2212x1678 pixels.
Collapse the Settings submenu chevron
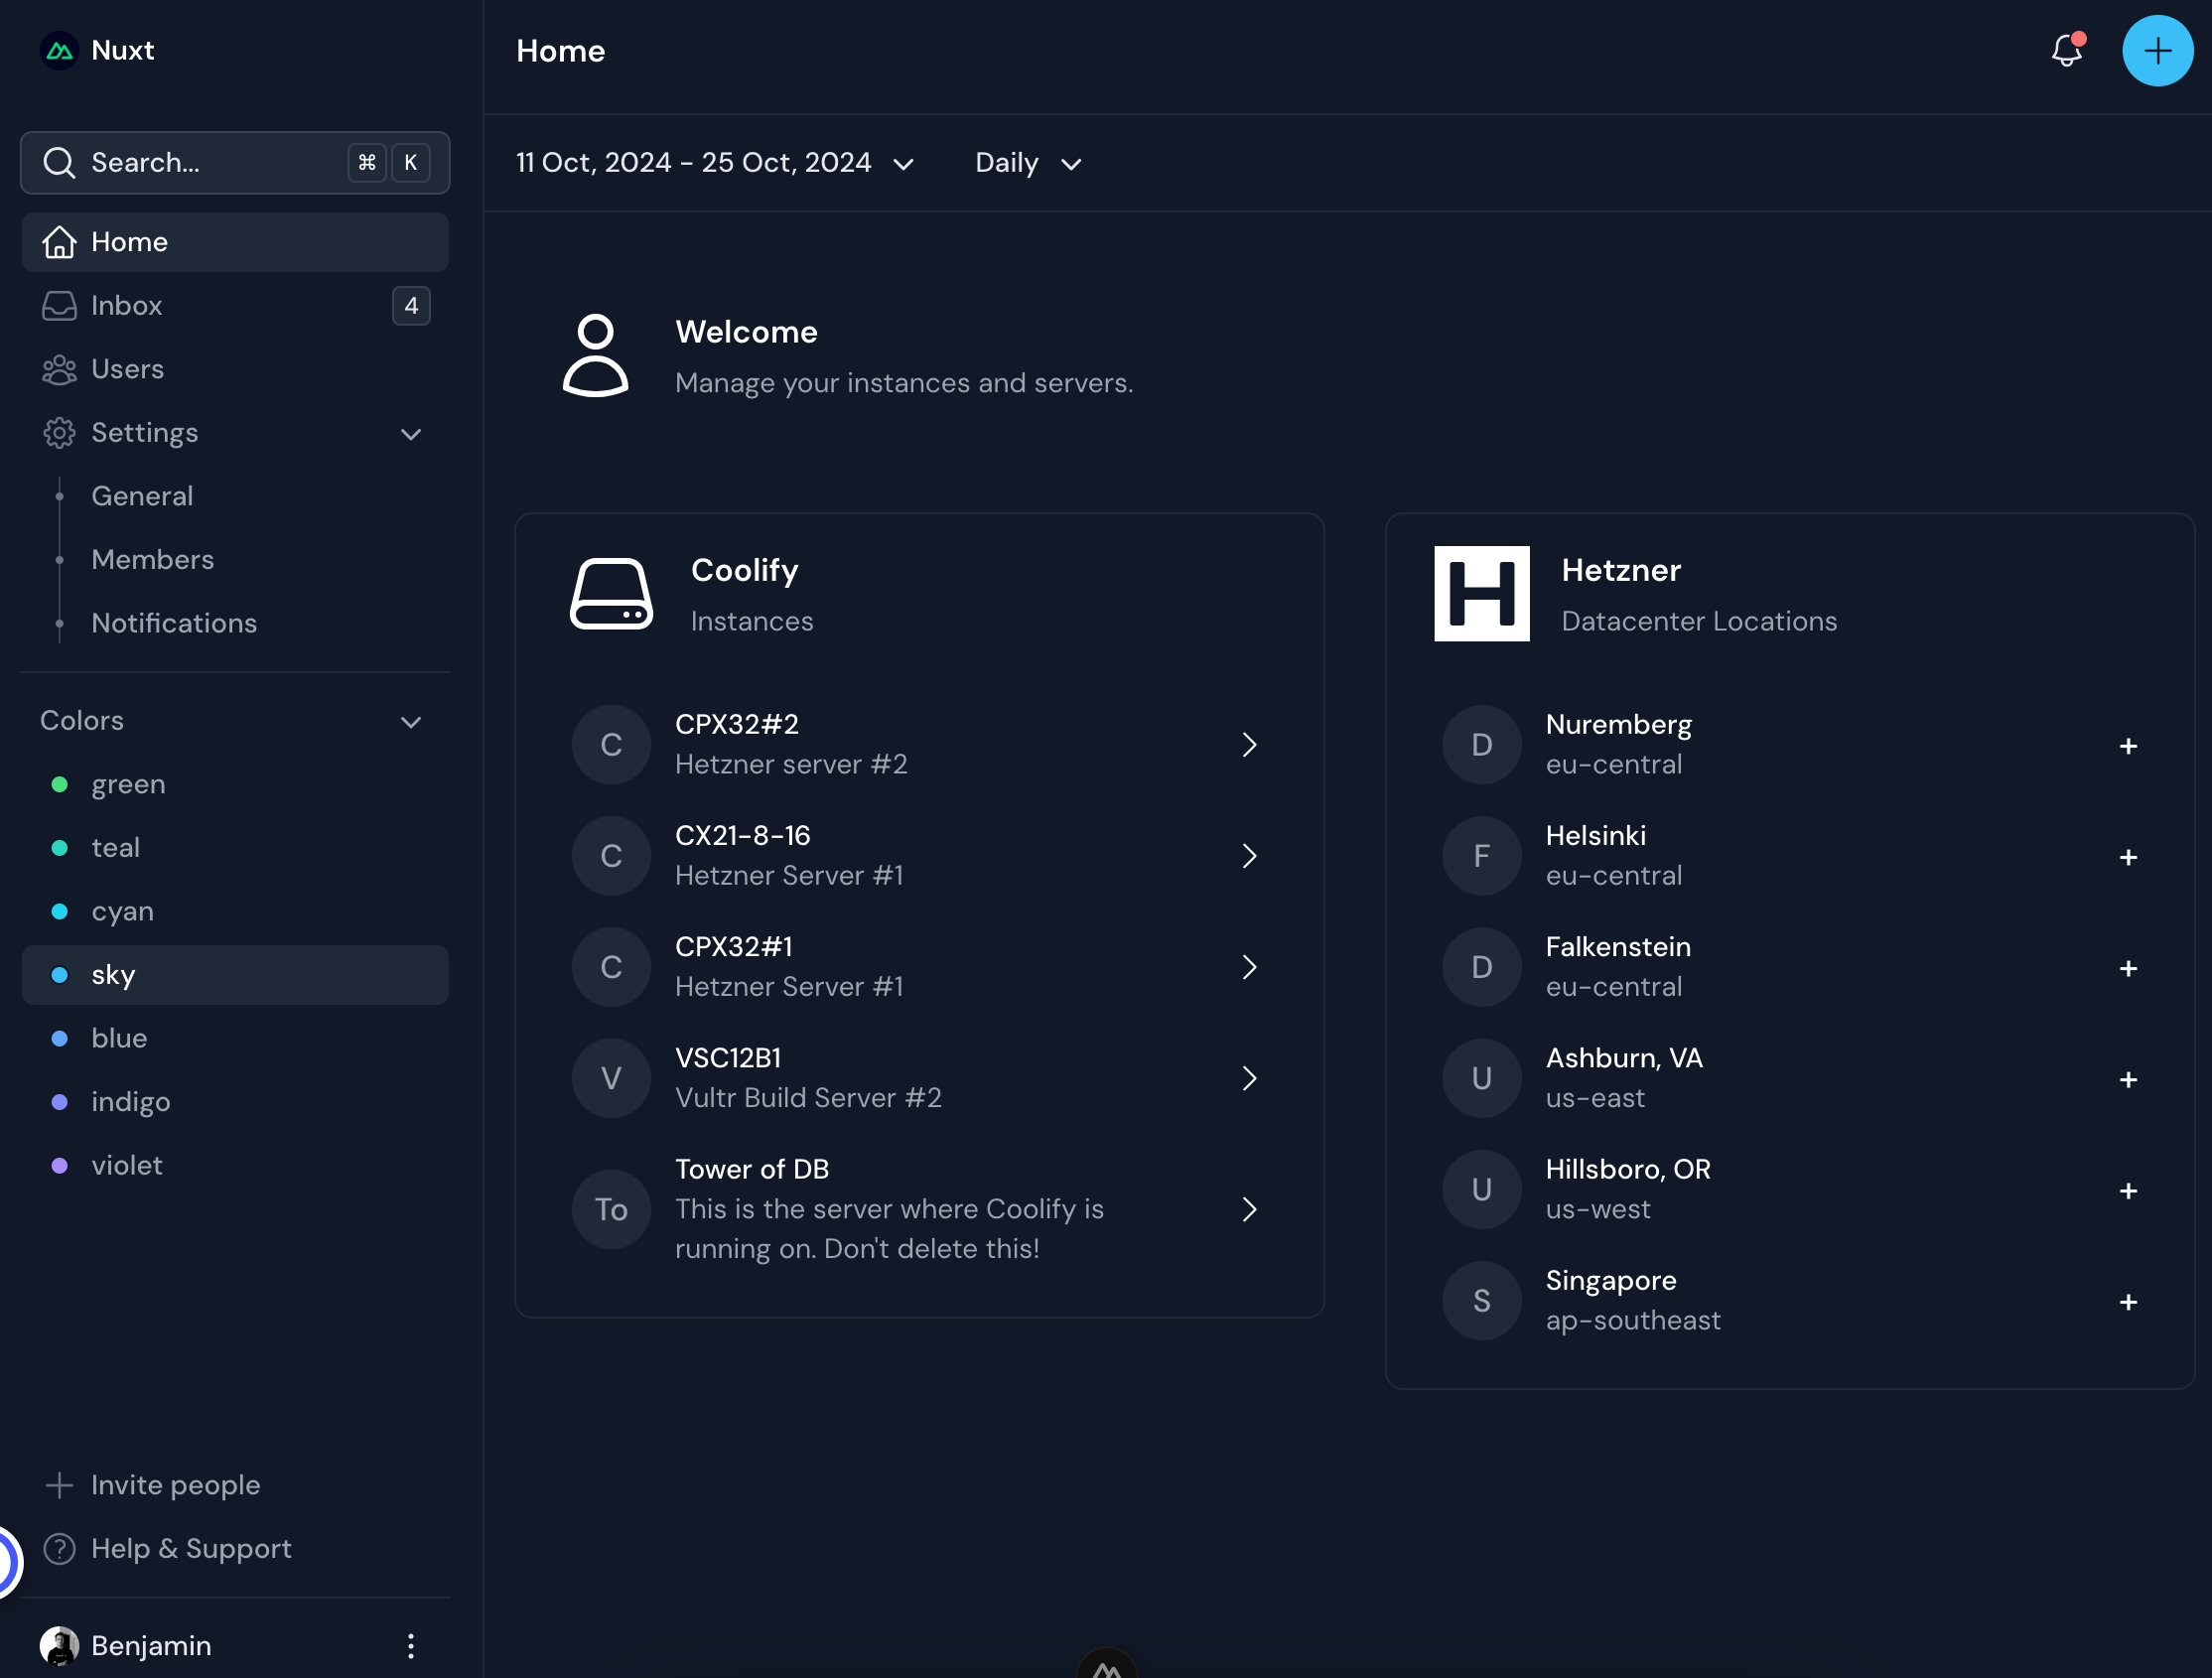[x=410, y=433]
